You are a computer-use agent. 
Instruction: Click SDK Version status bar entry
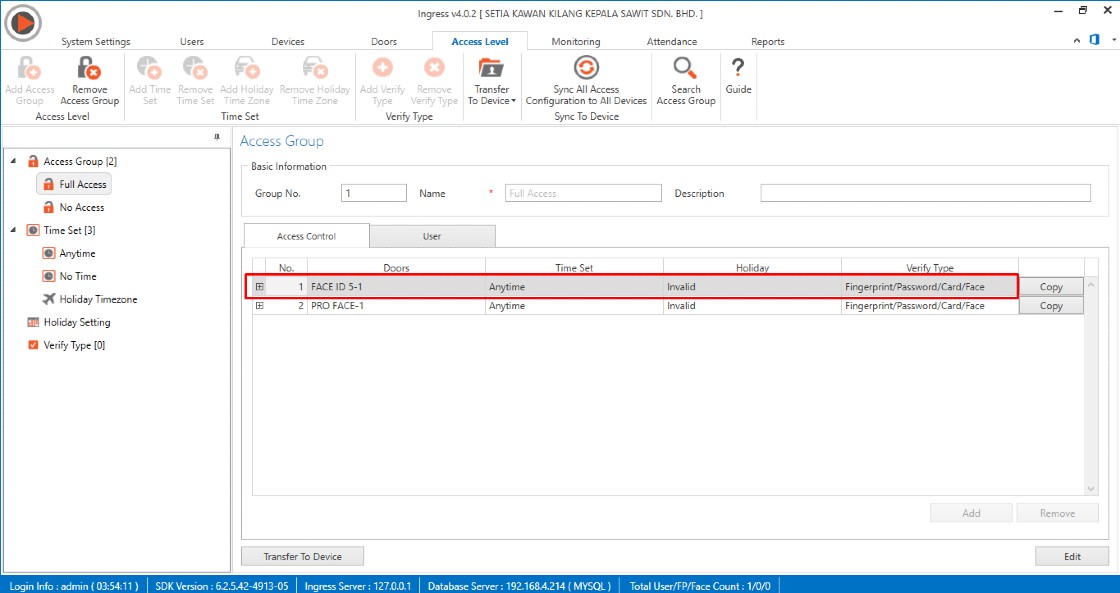[222, 586]
